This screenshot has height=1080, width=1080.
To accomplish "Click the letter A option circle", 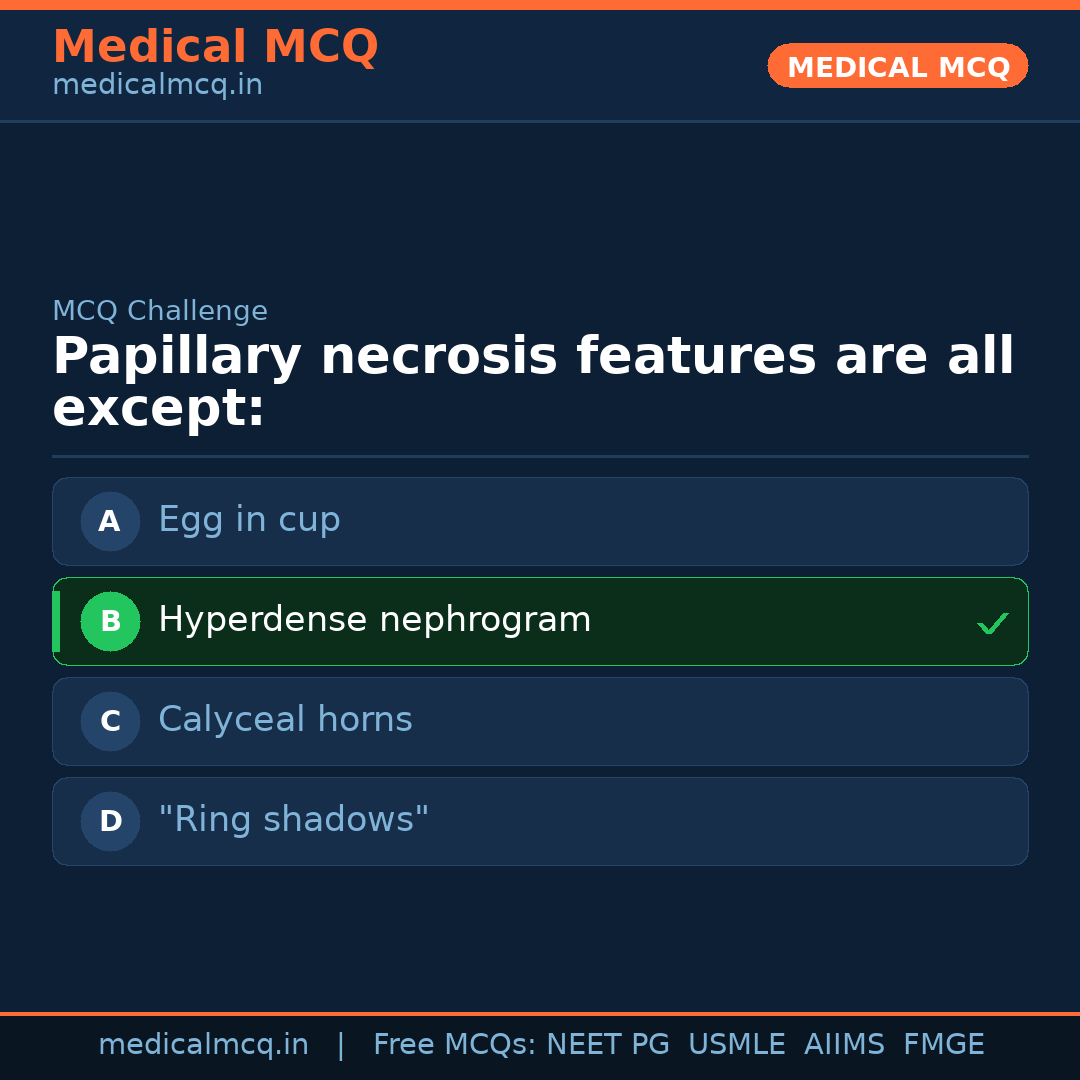I will 110,521.
